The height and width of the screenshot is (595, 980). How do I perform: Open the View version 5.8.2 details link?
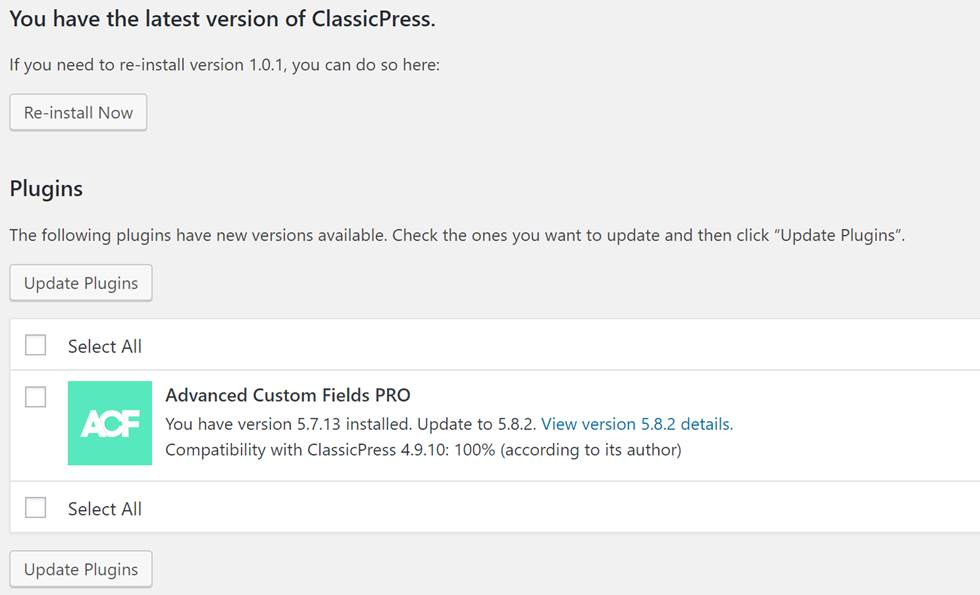(636, 424)
